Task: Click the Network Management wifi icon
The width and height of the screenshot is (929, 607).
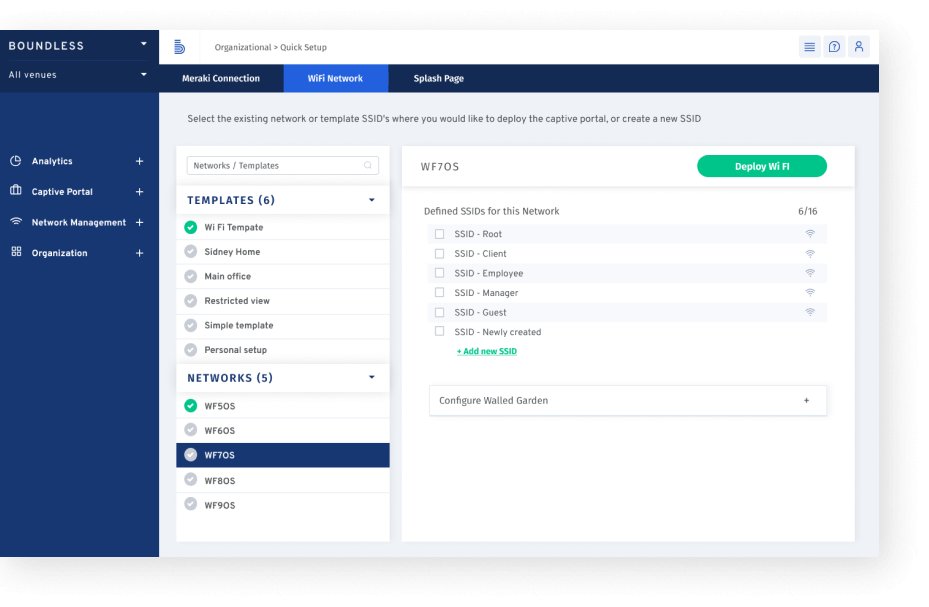Action: click(x=17, y=222)
